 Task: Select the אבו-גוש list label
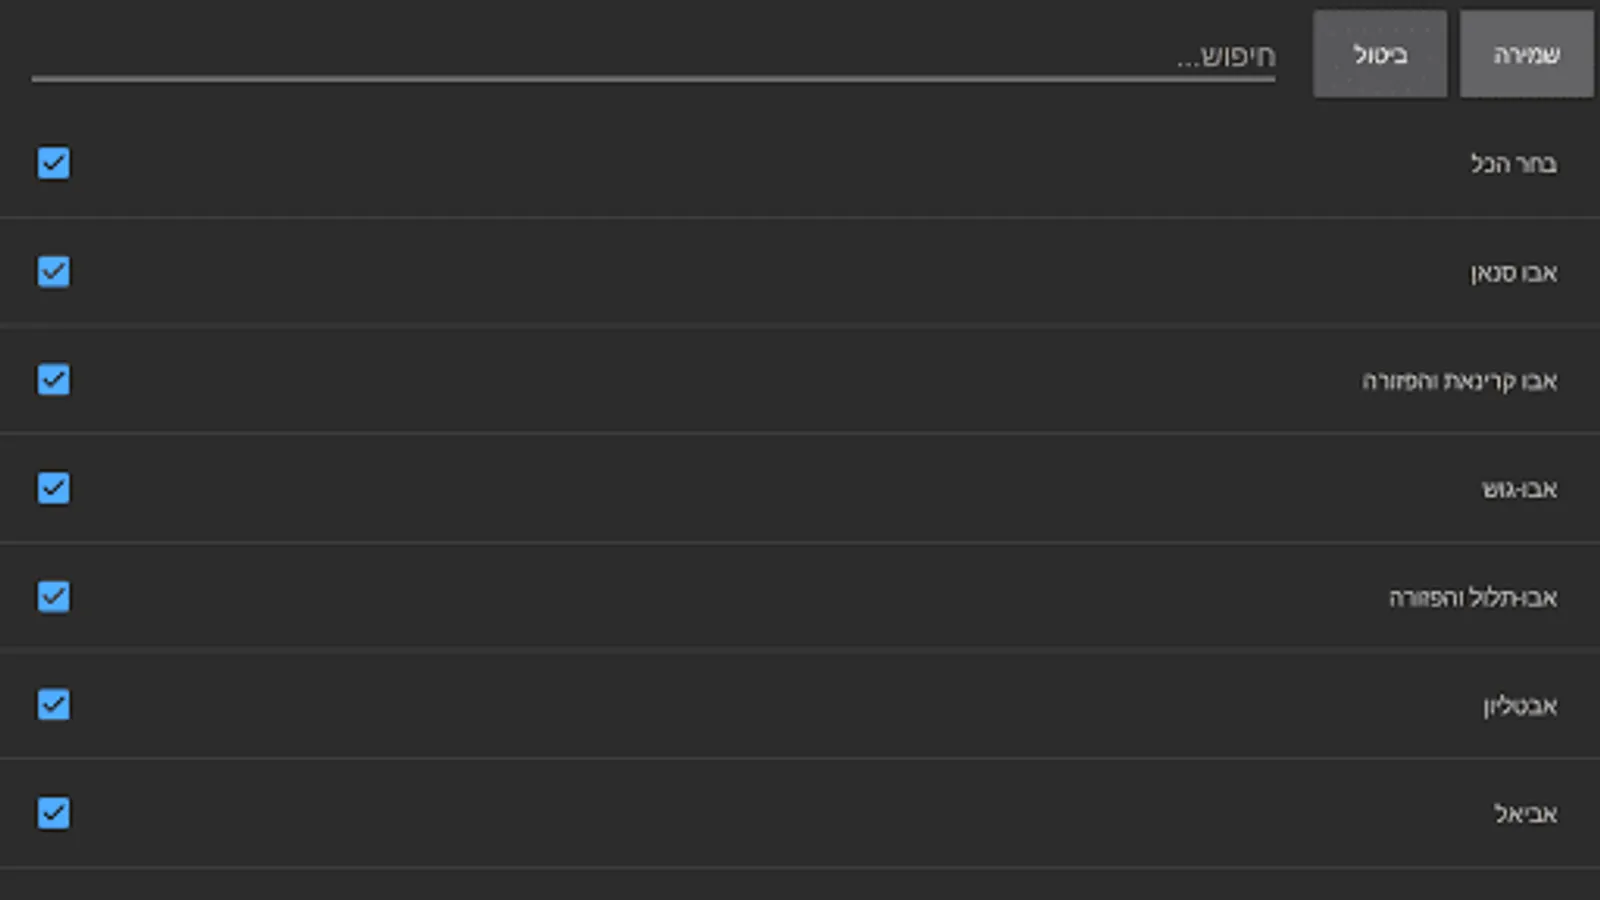(x=1519, y=489)
